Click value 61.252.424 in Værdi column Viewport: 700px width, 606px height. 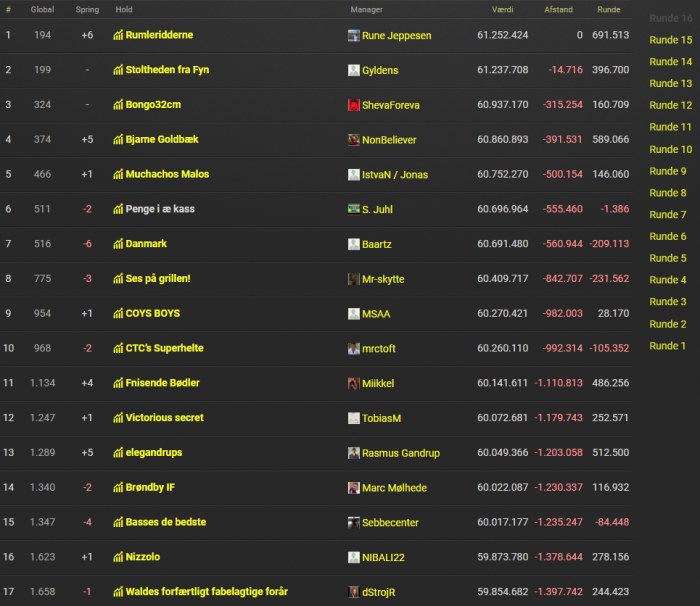502,35
